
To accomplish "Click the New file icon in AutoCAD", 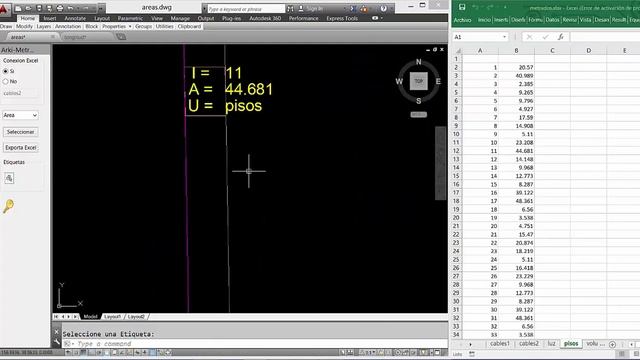I will 18,8.
